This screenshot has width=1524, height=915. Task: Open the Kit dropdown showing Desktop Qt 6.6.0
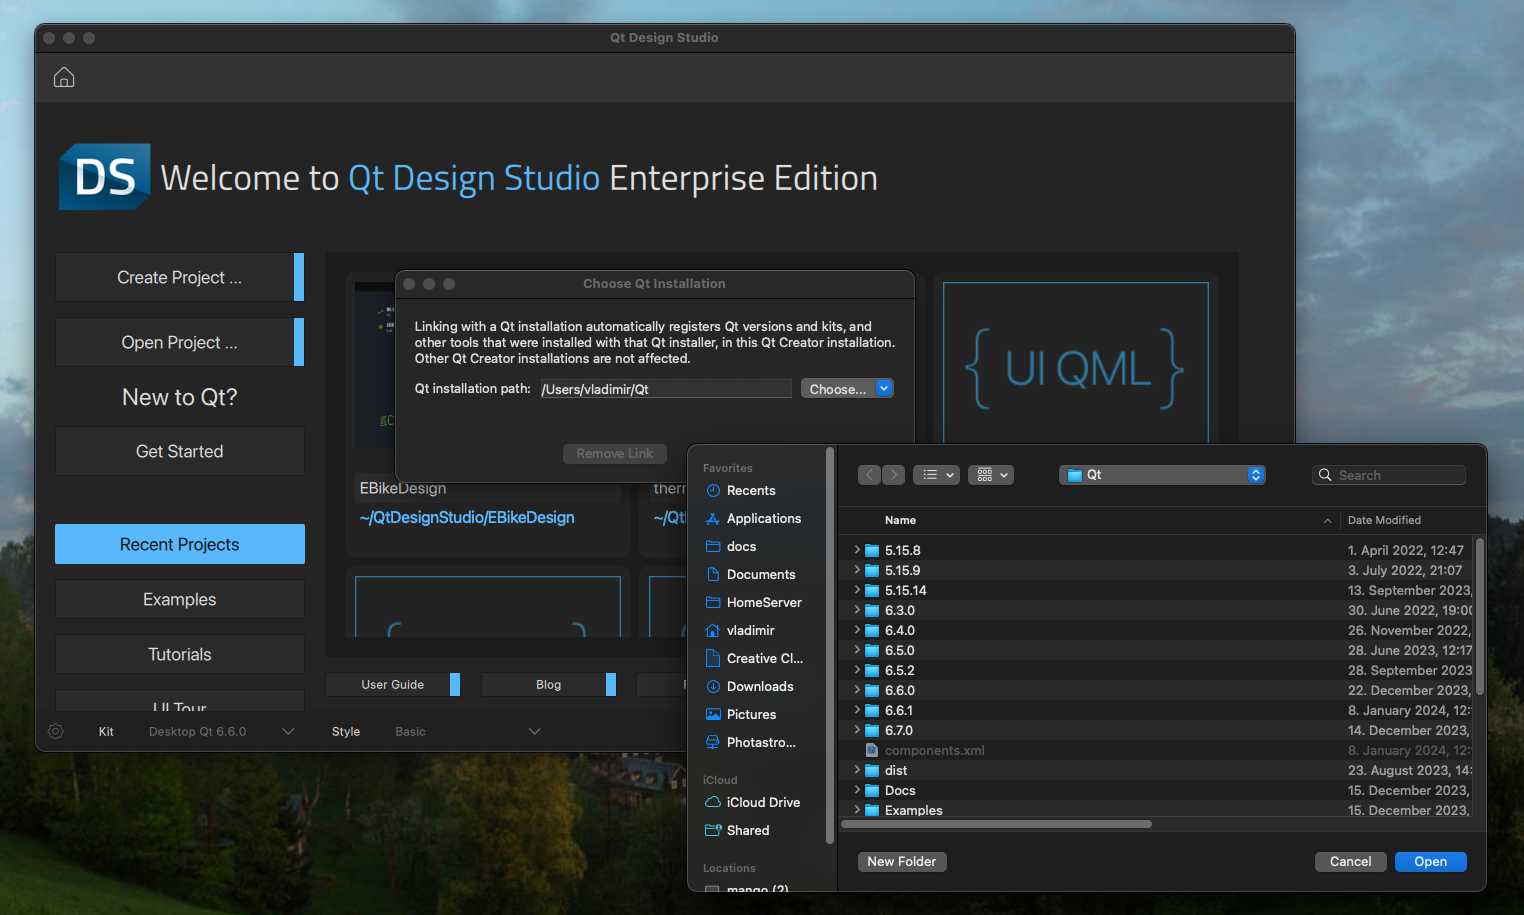pos(221,732)
